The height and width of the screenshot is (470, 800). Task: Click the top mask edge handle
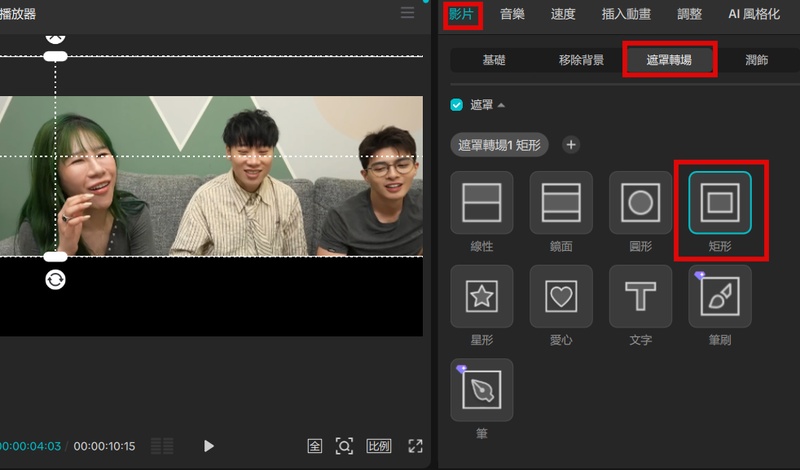pyautogui.click(x=55, y=57)
